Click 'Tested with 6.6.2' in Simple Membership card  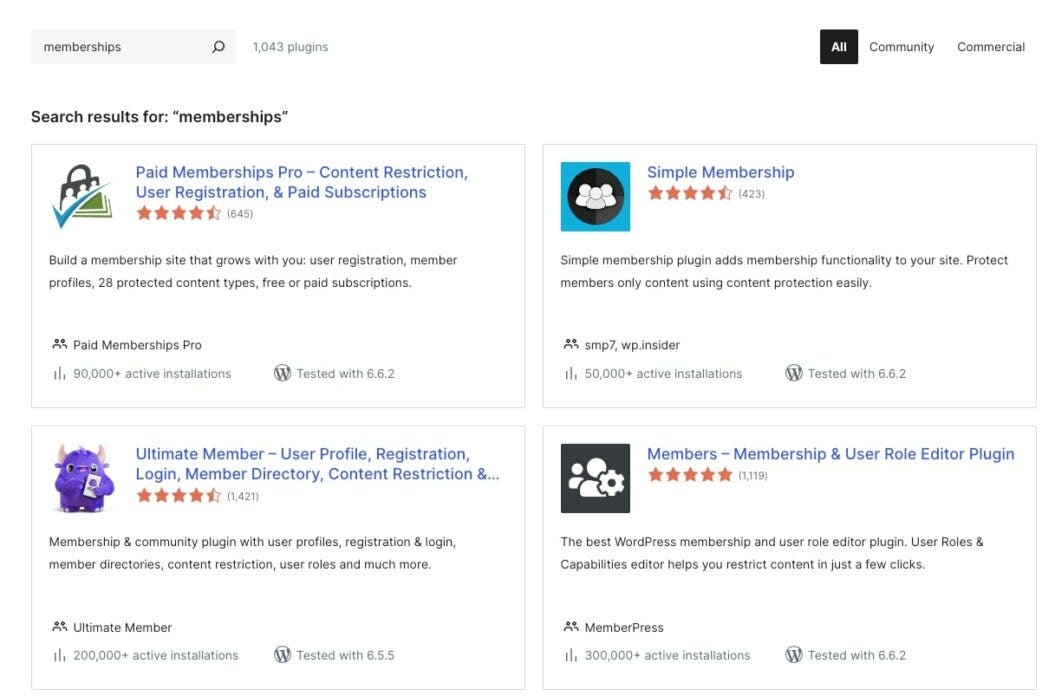857,374
